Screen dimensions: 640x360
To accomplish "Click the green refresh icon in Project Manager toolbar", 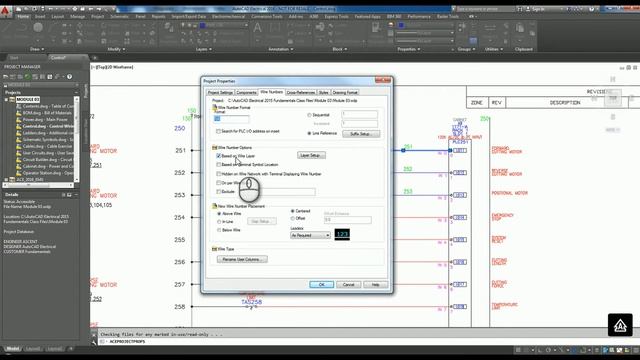I will pyautogui.click(x=27, y=76).
